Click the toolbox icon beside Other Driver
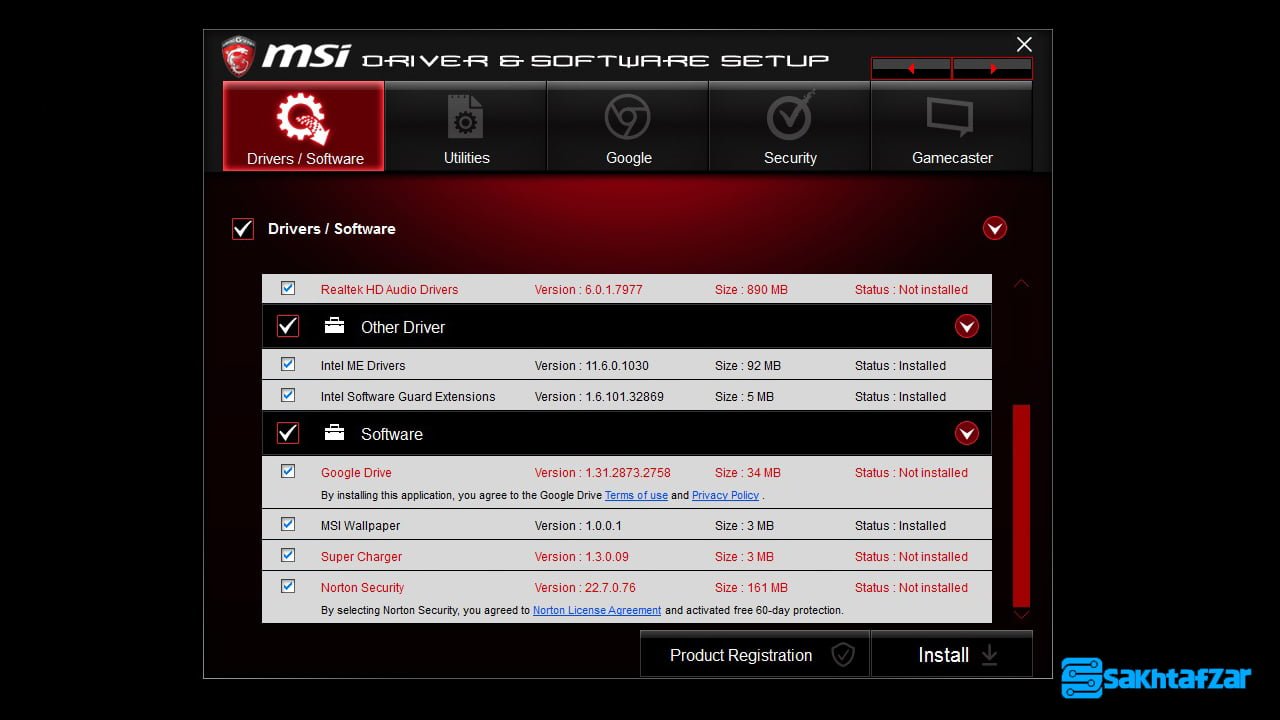Image resolution: width=1280 pixels, height=720 pixels. (335, 327)
